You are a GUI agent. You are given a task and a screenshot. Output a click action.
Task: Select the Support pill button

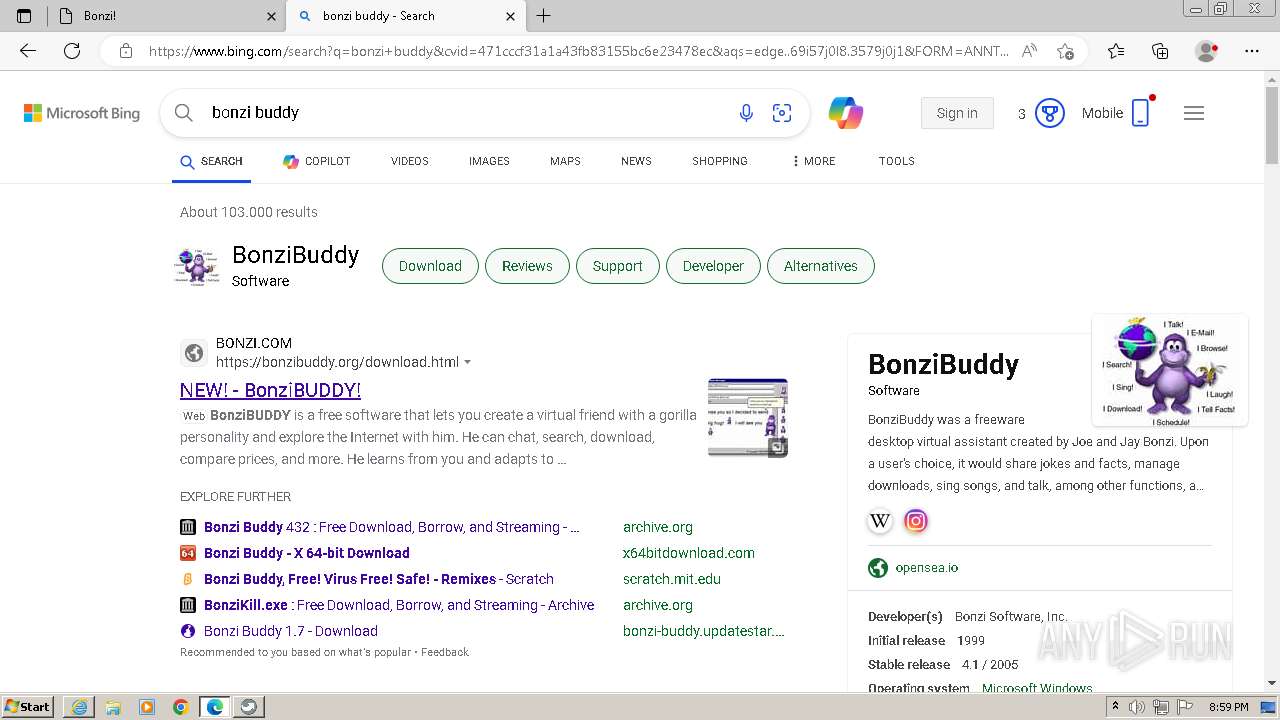[x=617, y=266]
